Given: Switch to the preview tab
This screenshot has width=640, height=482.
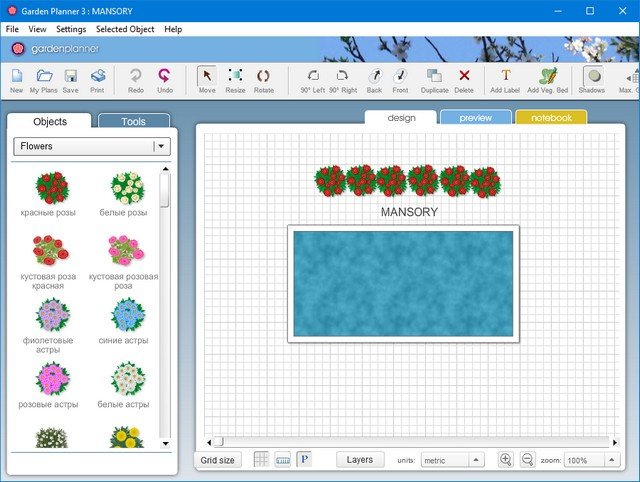Looking at the screenshot, I should pos(476,118).
